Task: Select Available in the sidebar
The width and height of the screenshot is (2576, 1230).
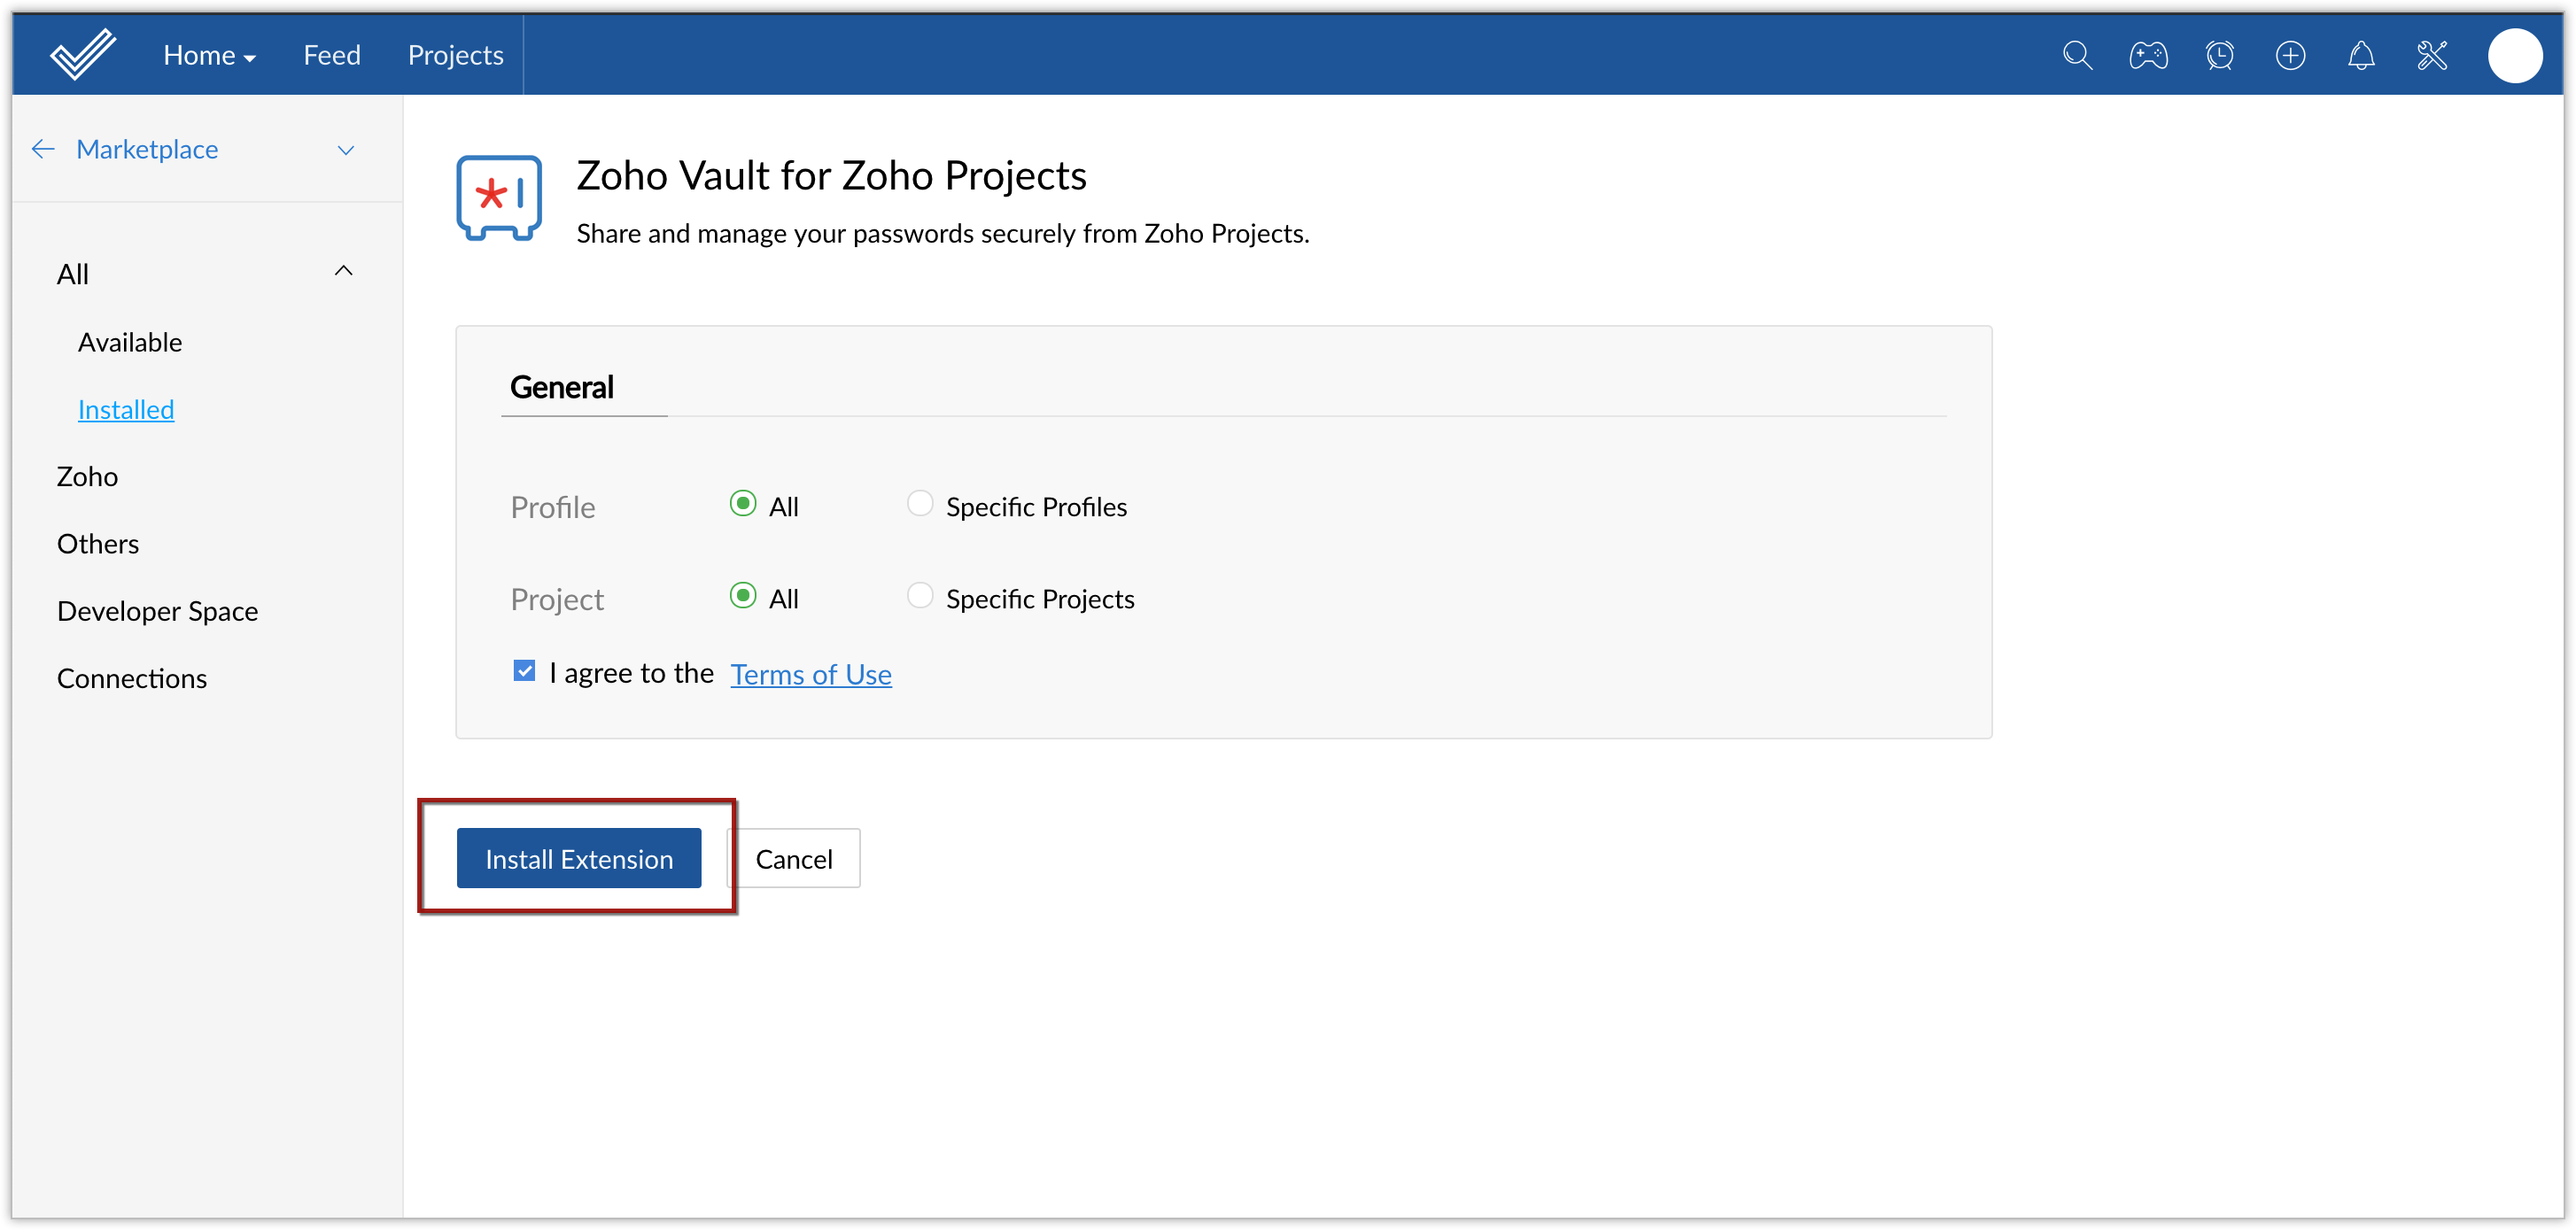Action: click(x=130, y=342)
